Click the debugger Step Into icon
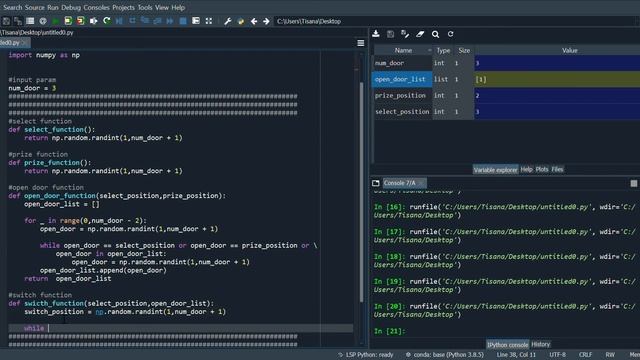The height and width of the screenshot is (360, 640). 145,21
